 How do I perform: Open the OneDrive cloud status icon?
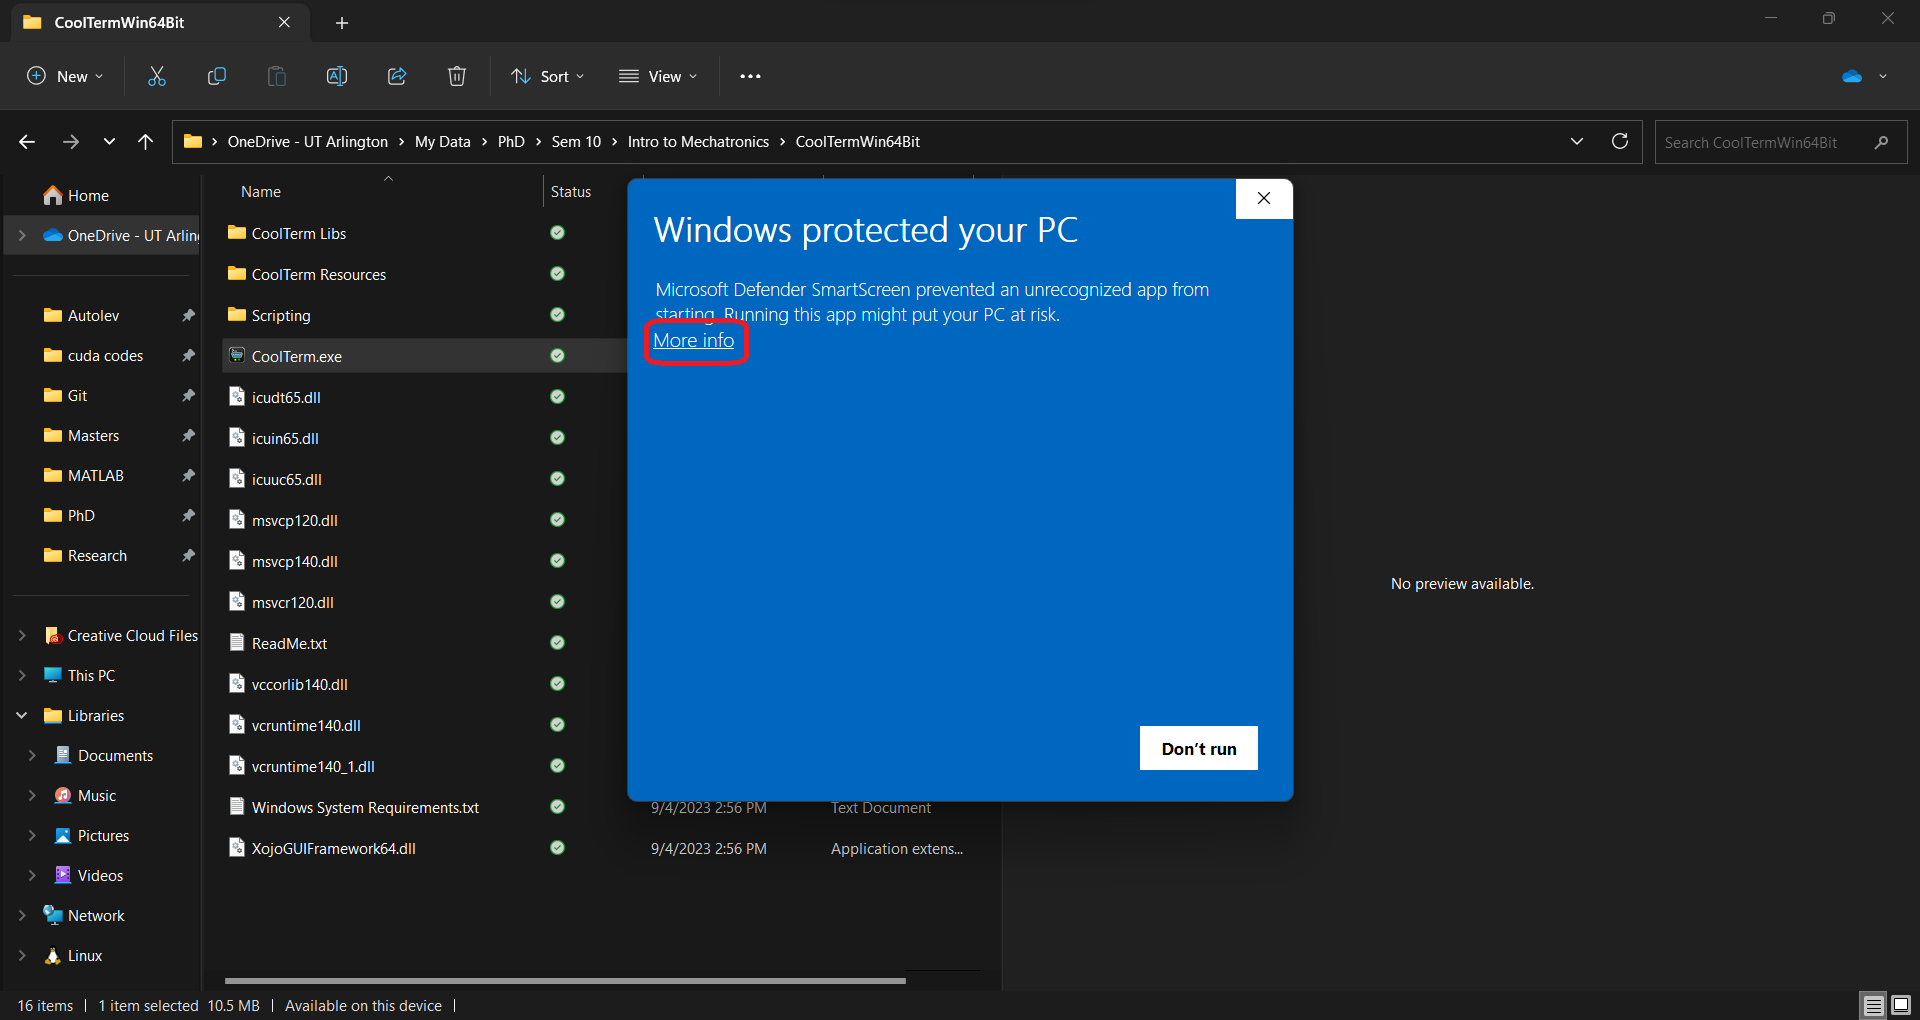coord(1852,76)
